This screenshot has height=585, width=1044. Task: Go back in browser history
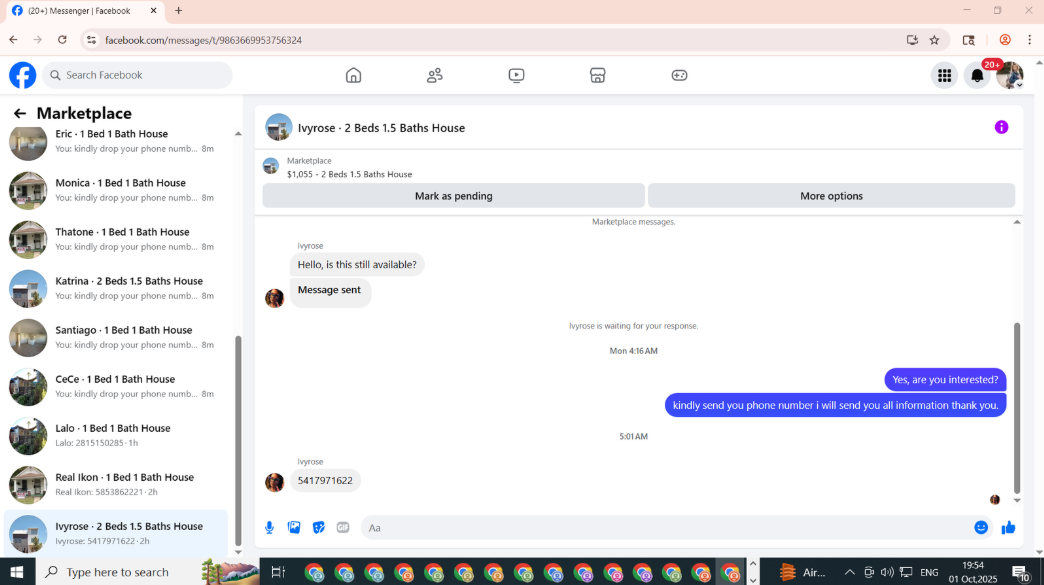point(13,40)
